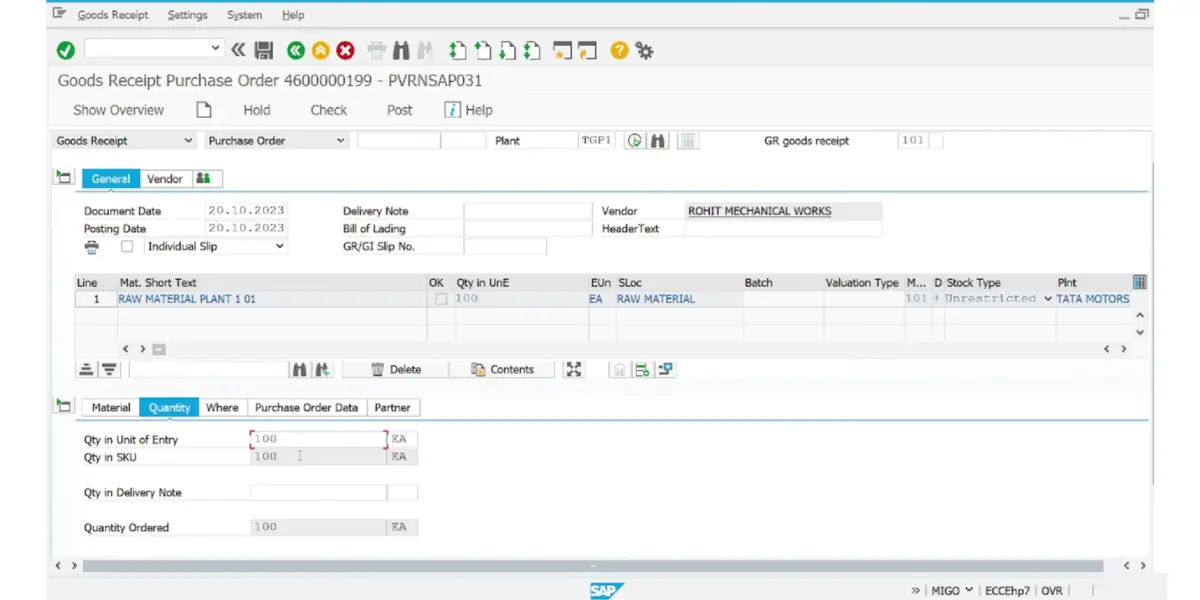The height and width of the screenshot is (600, 1200).
Task: Click the Bill of Lading input field
Action: point(528,228)
